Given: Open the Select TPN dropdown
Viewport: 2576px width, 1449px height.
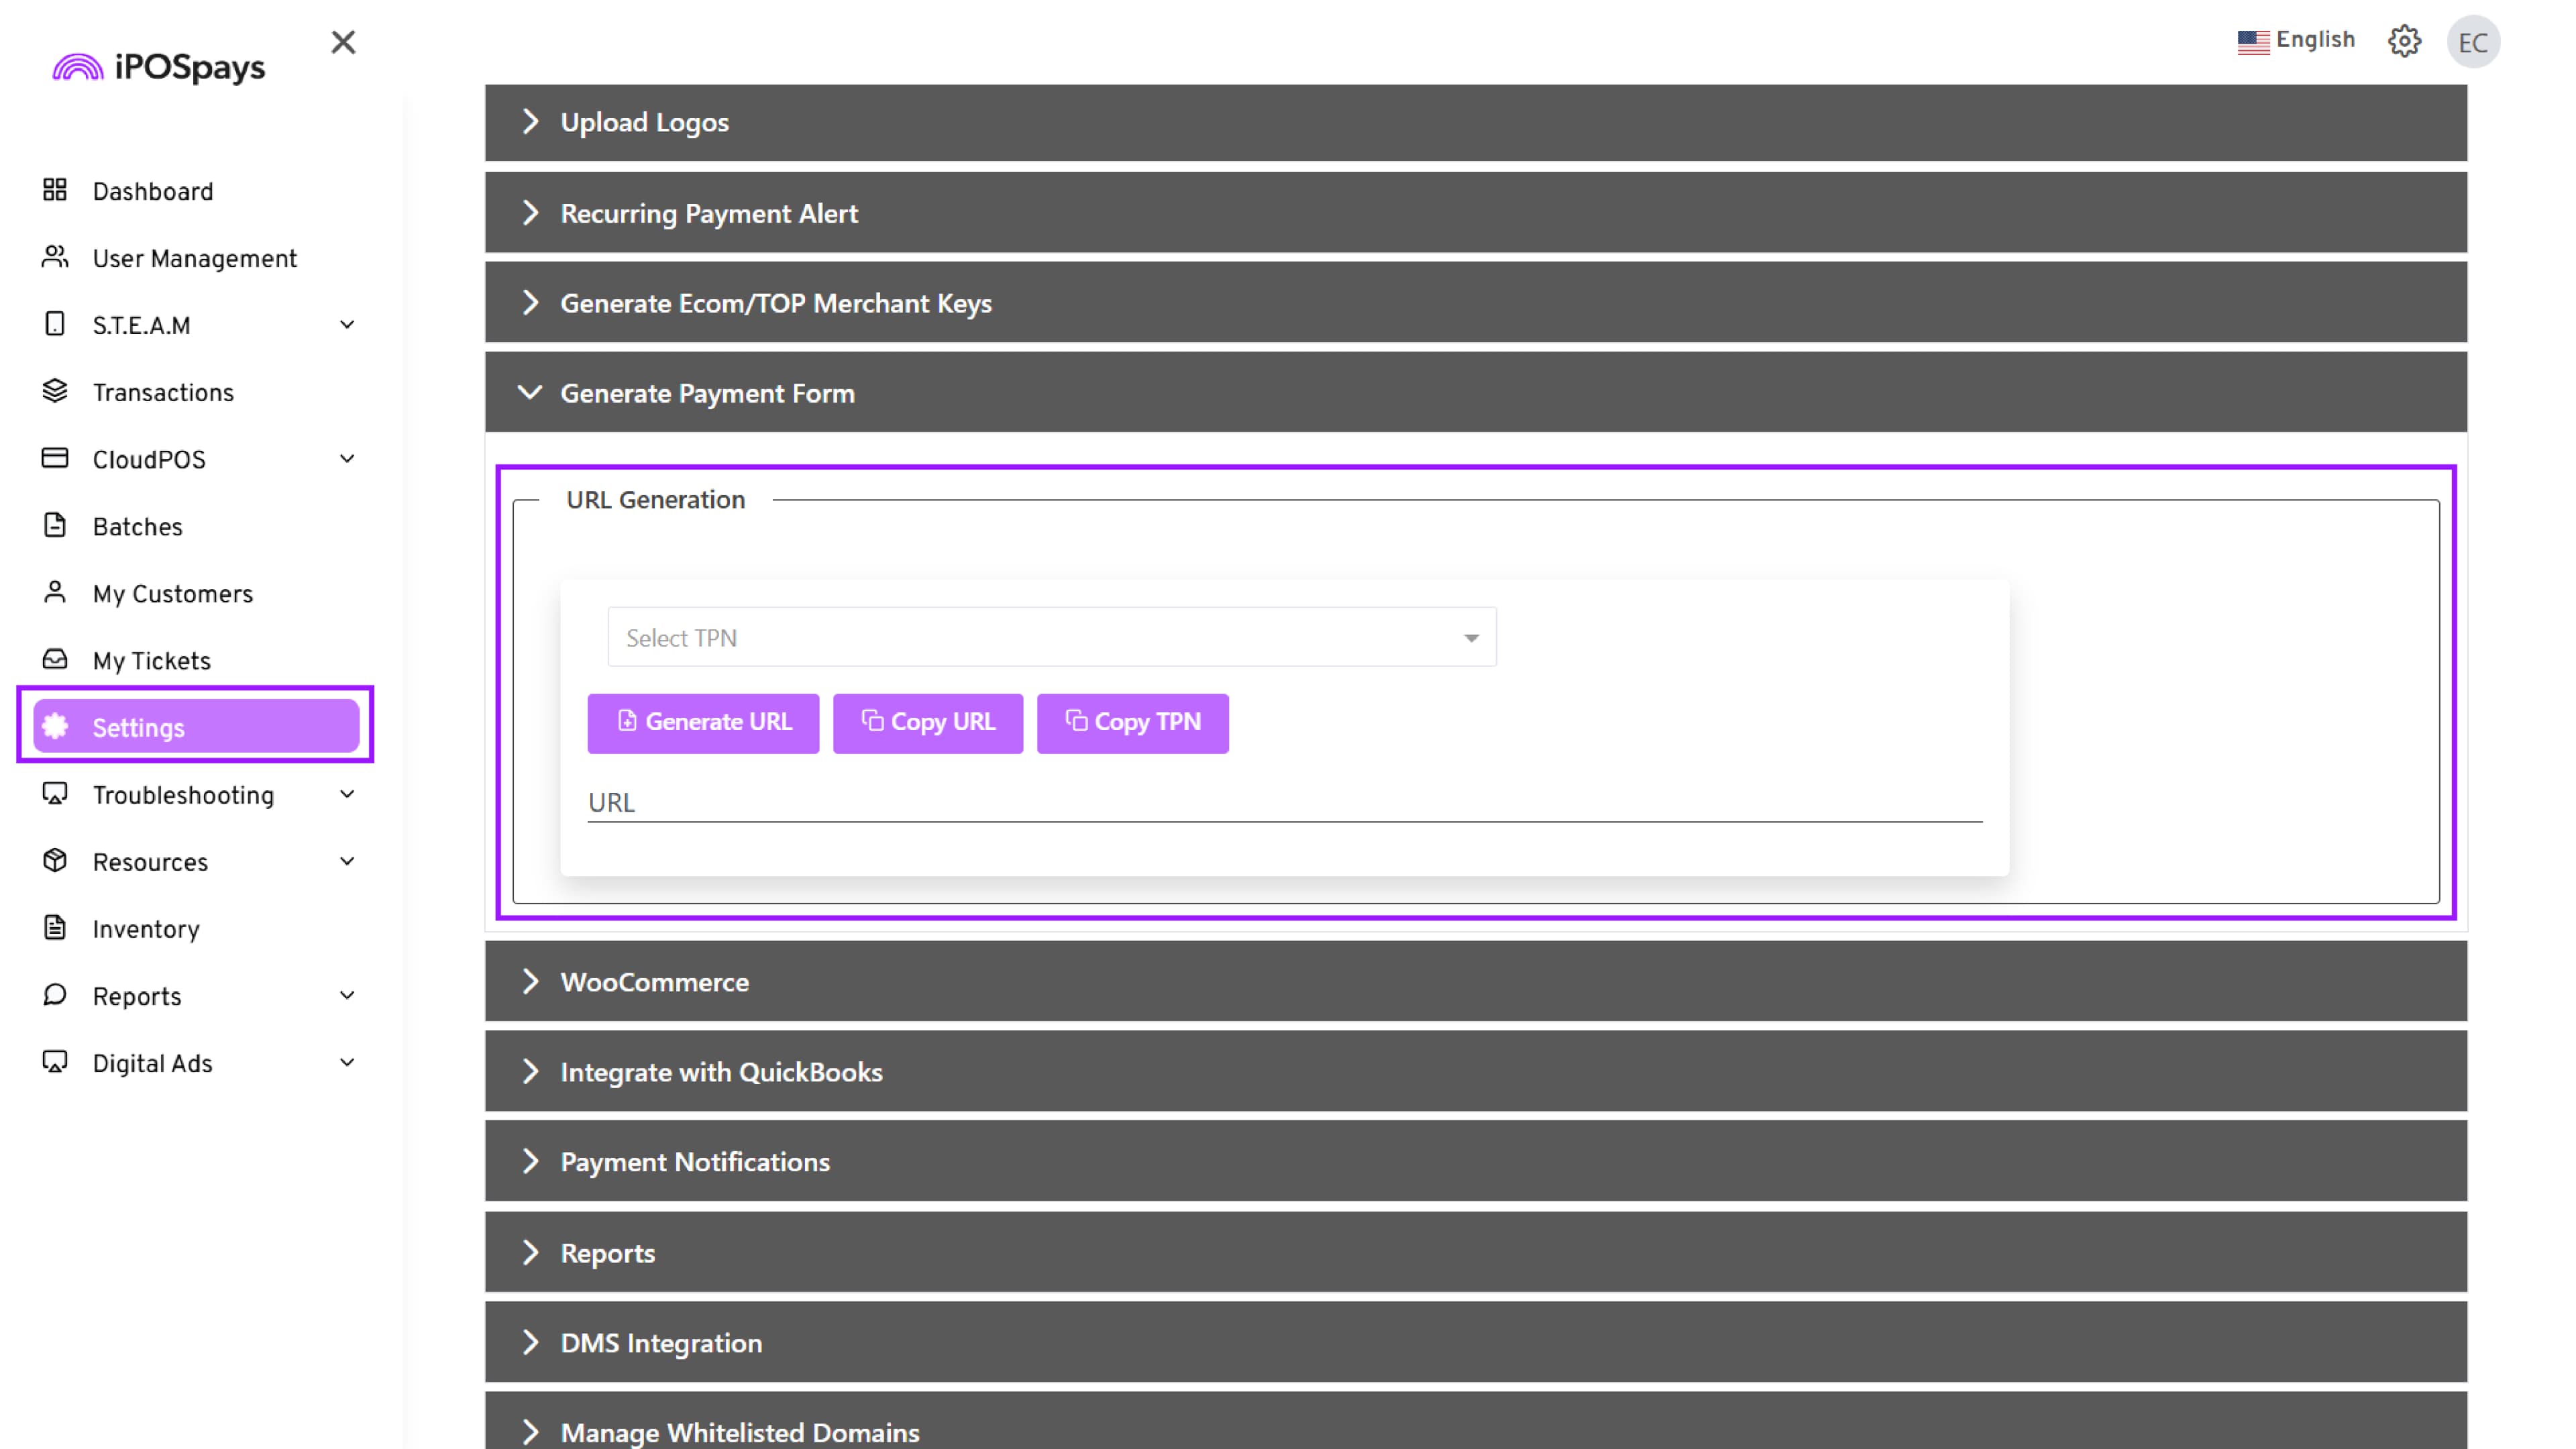Looking at the screenshot, I should pyautogui.click(x=1051, y=637).
